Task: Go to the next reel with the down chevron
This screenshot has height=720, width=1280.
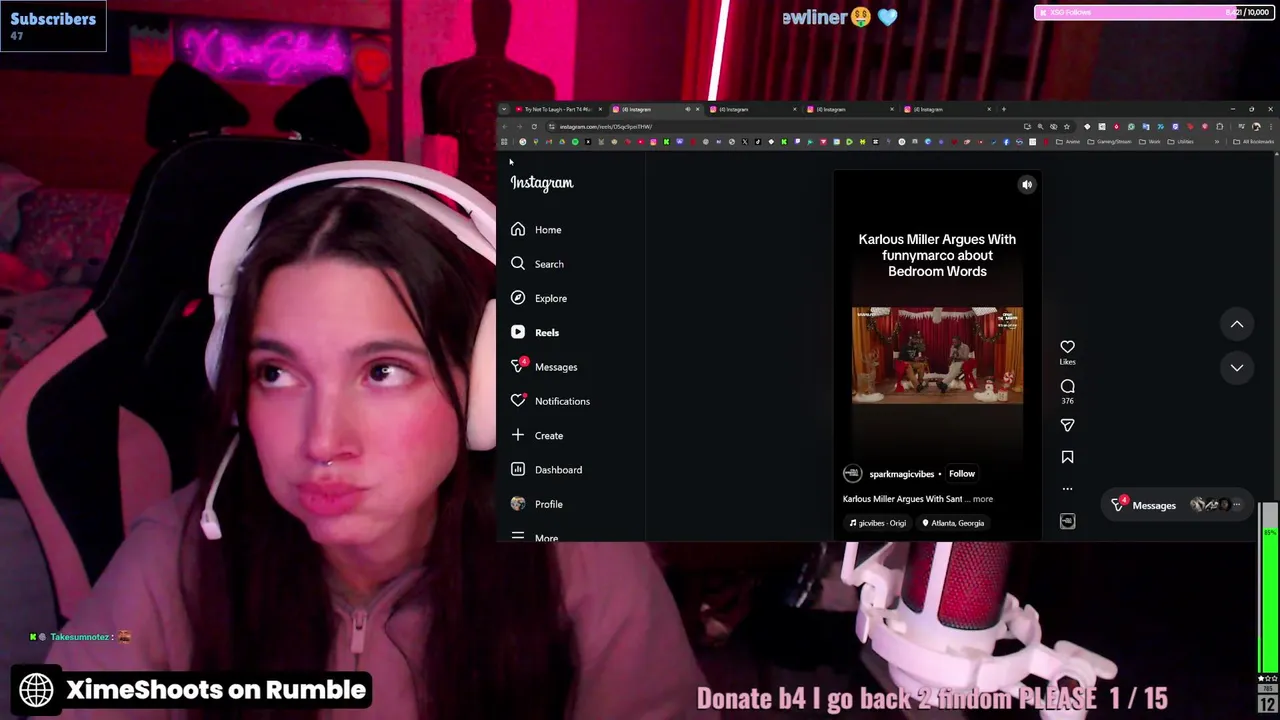Action: coord(1237,368)
